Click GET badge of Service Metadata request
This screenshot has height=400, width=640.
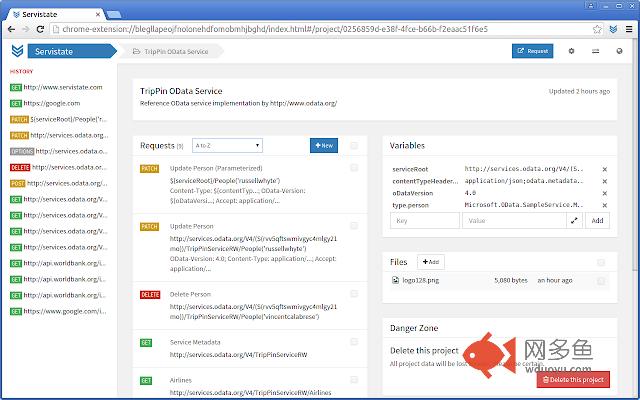pos(146,342)
